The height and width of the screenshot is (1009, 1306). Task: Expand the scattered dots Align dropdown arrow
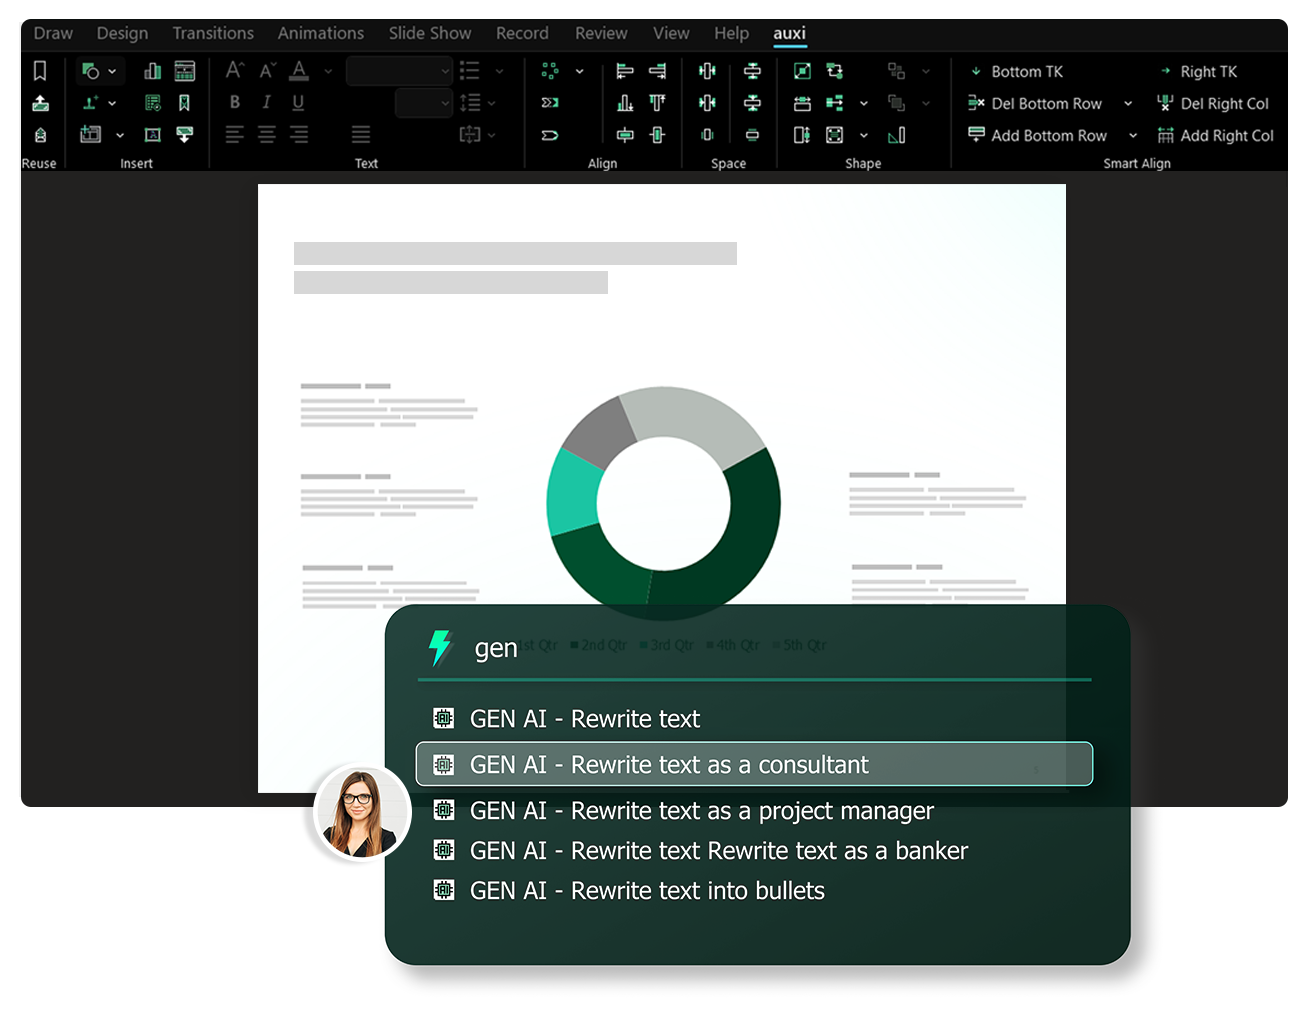(x=579, y=71)
